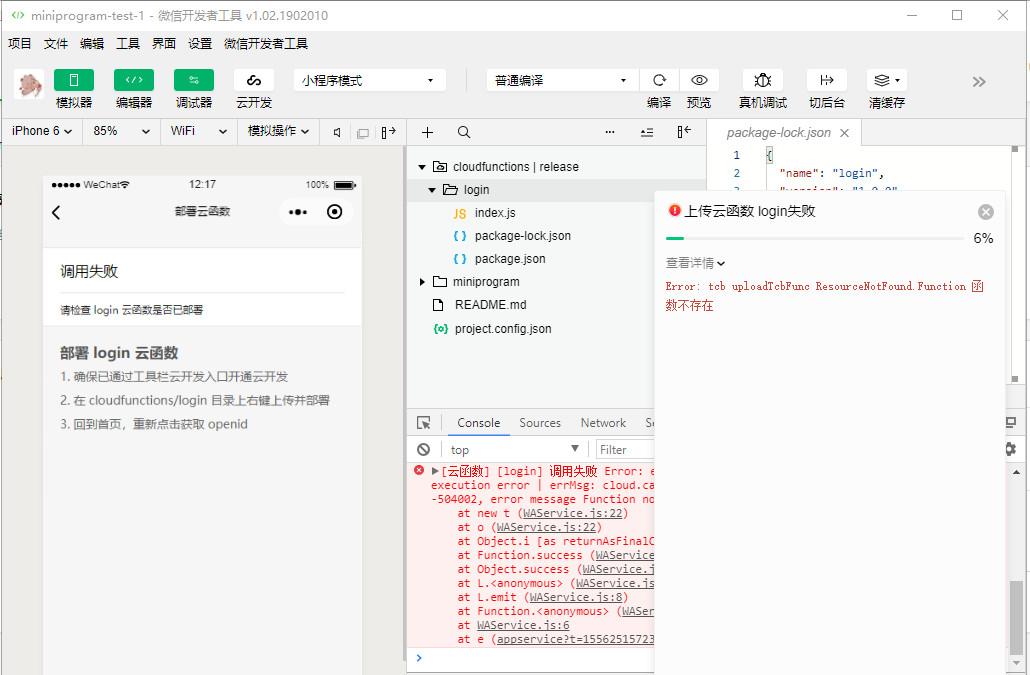Toggle the 调试器 debugger panel button

(x=194, y=80)
